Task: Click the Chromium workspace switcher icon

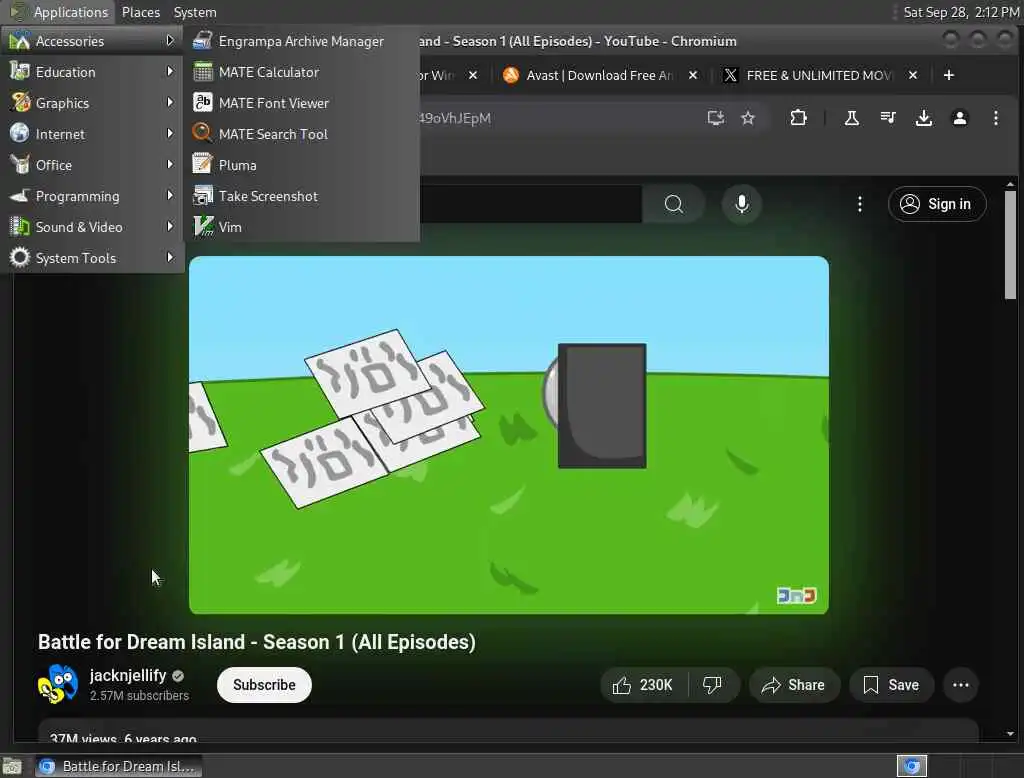Action: (x=912, y=766)
